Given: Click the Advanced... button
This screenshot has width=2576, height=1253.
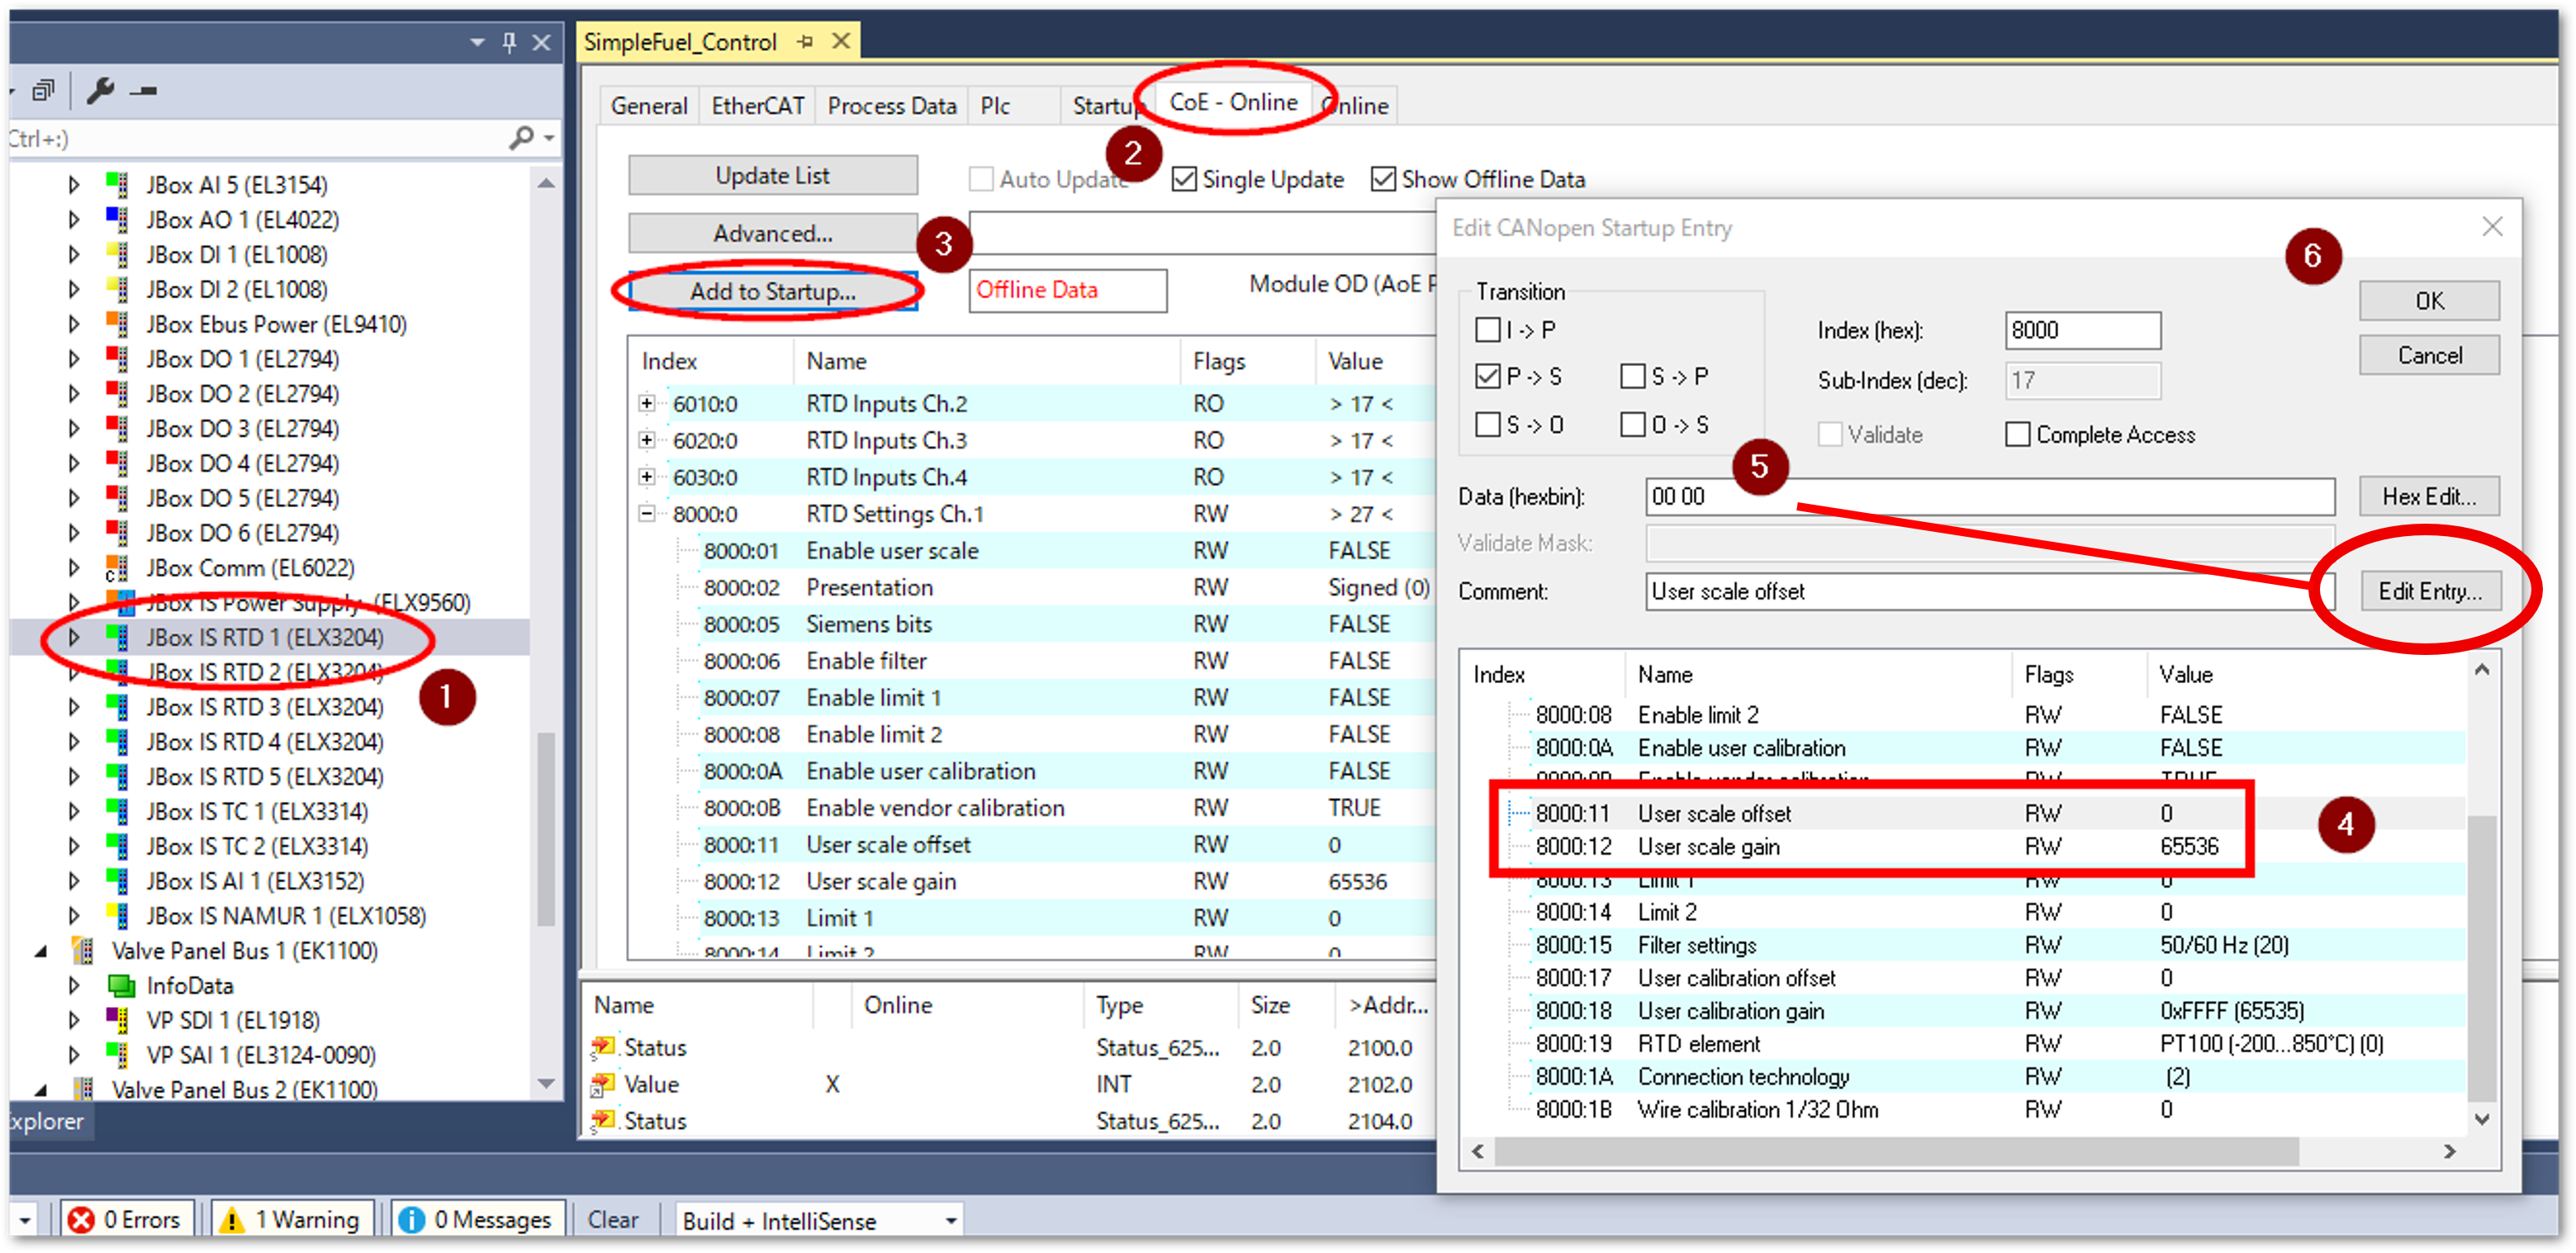Looking at the screenshot, I should [772, 234].
